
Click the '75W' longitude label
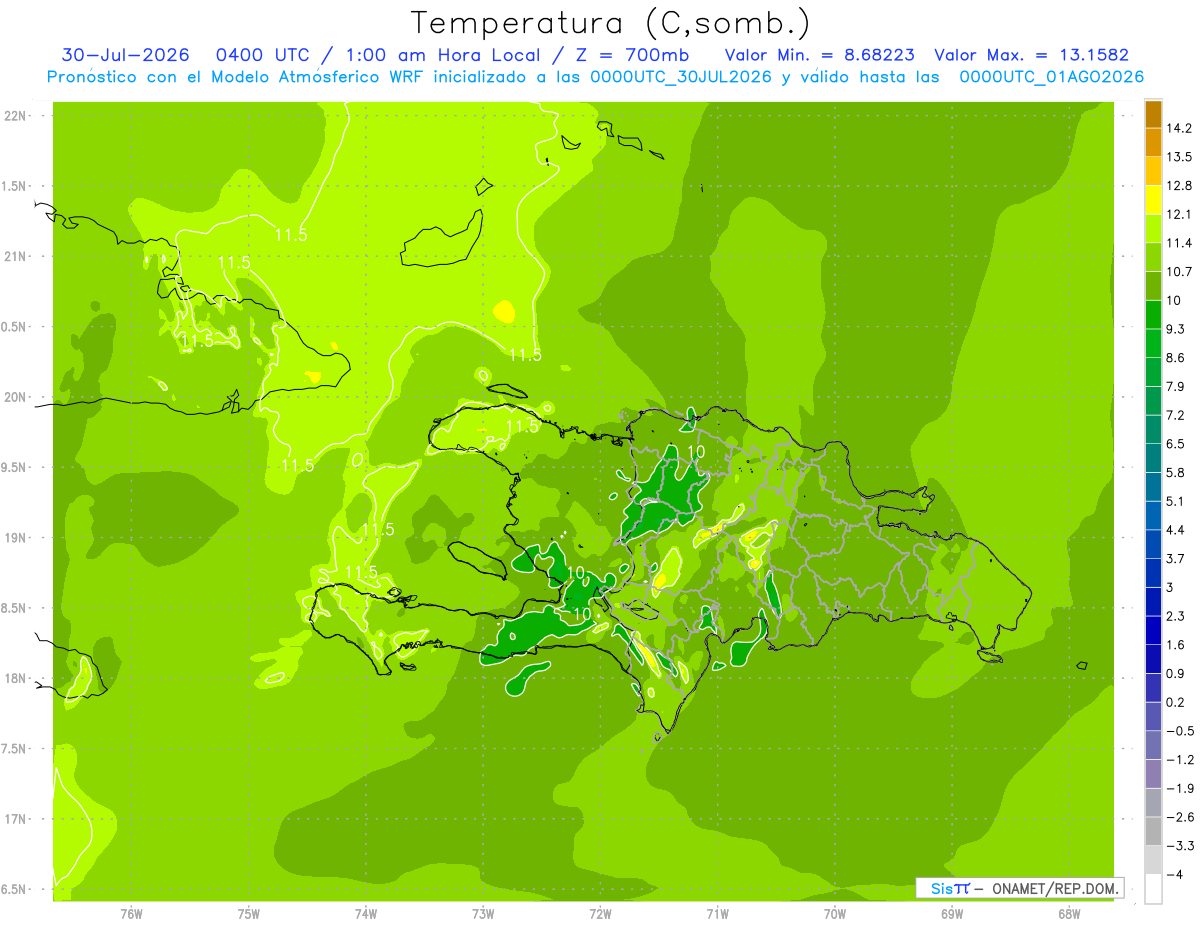coord(249,913)
